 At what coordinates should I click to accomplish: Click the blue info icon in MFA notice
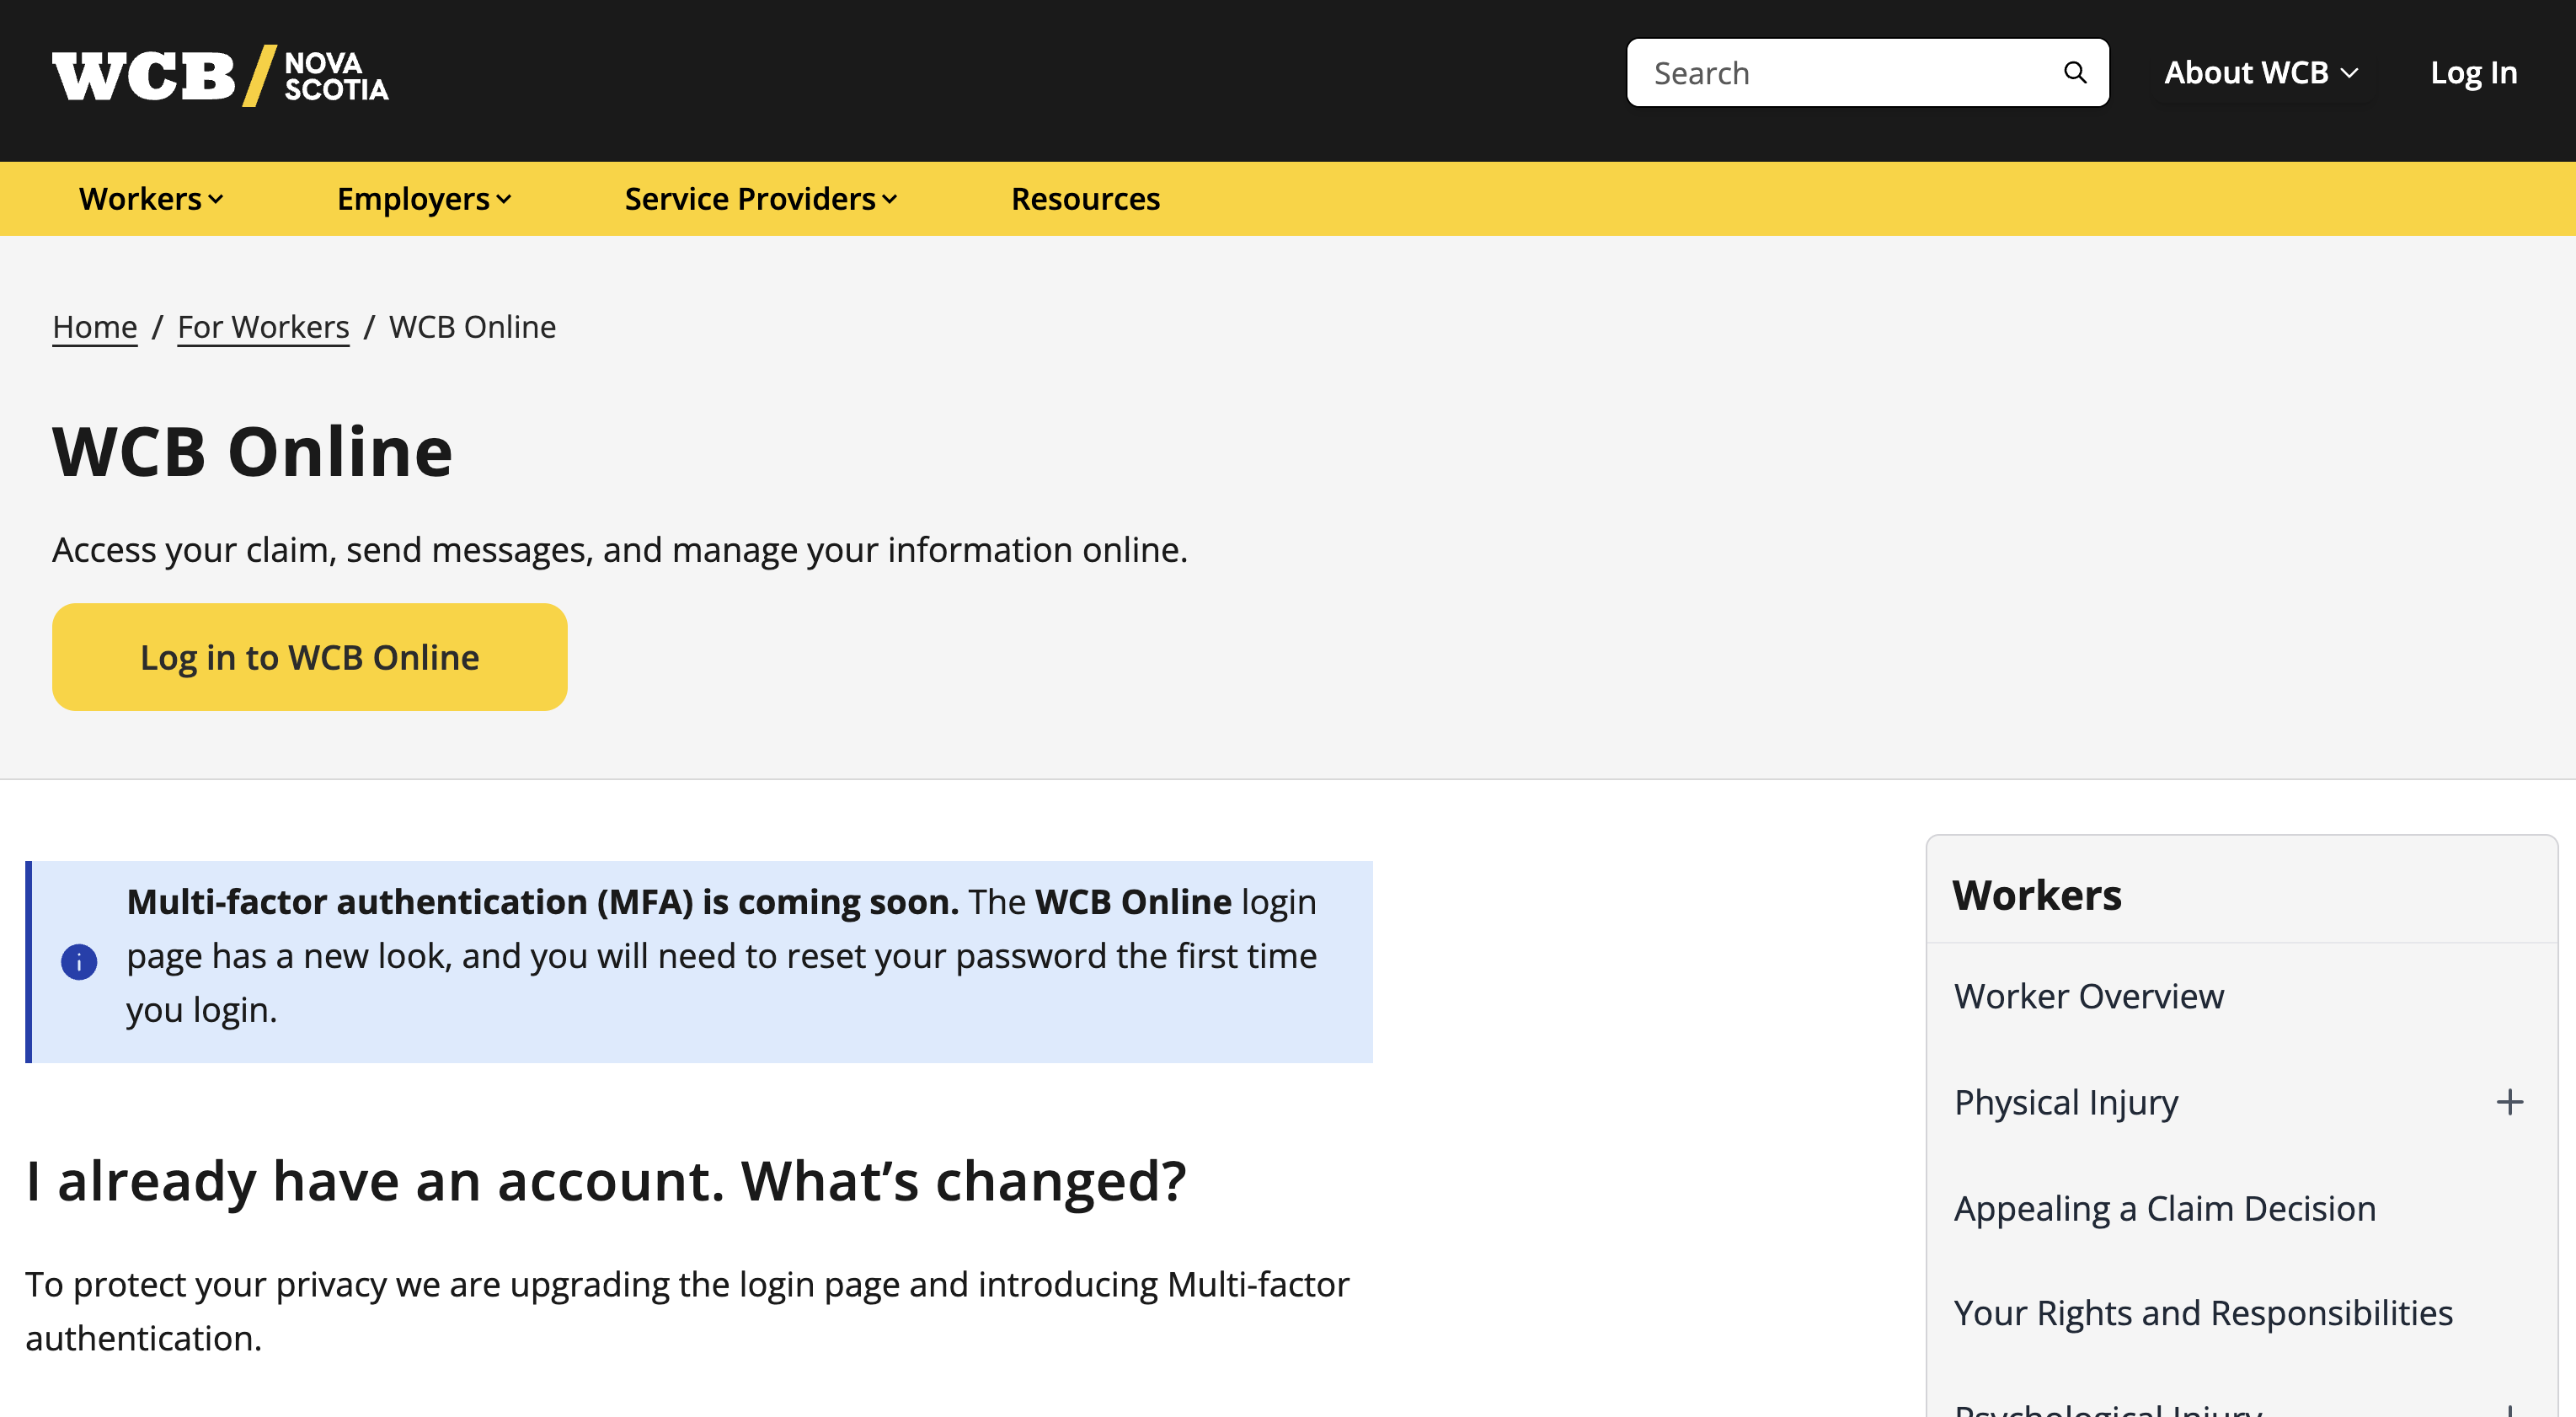click(x=79, y=961)
